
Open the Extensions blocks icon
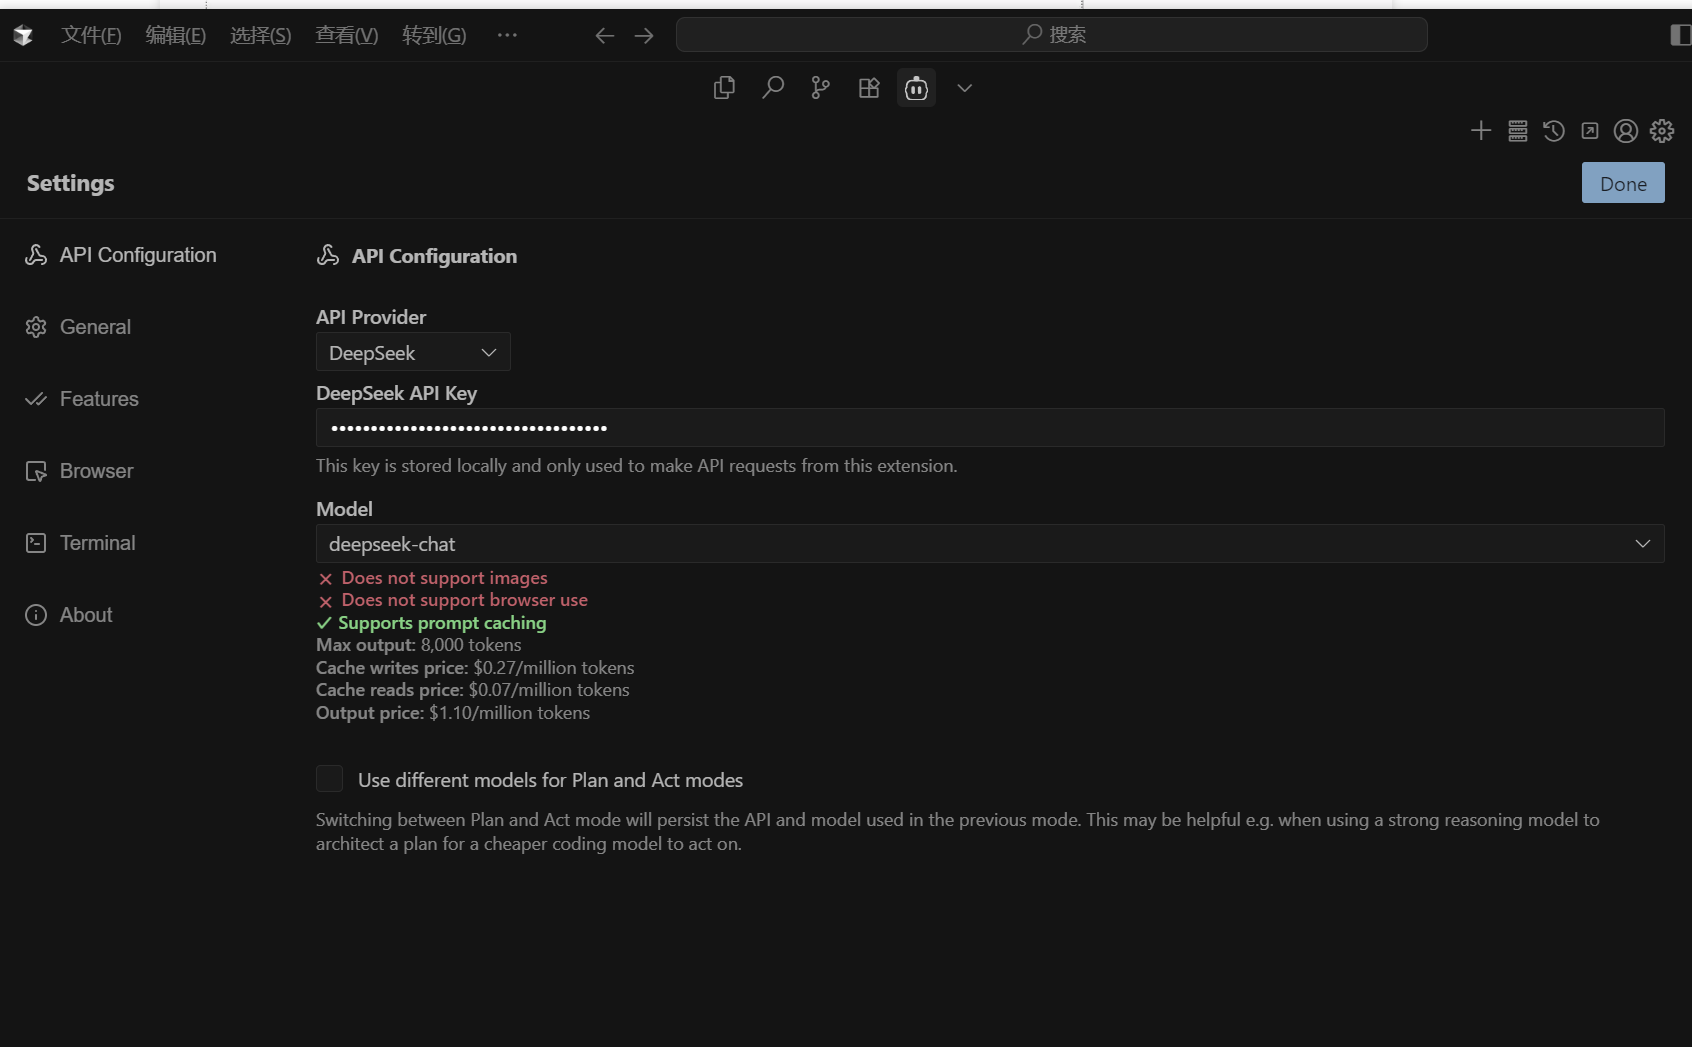869,88
